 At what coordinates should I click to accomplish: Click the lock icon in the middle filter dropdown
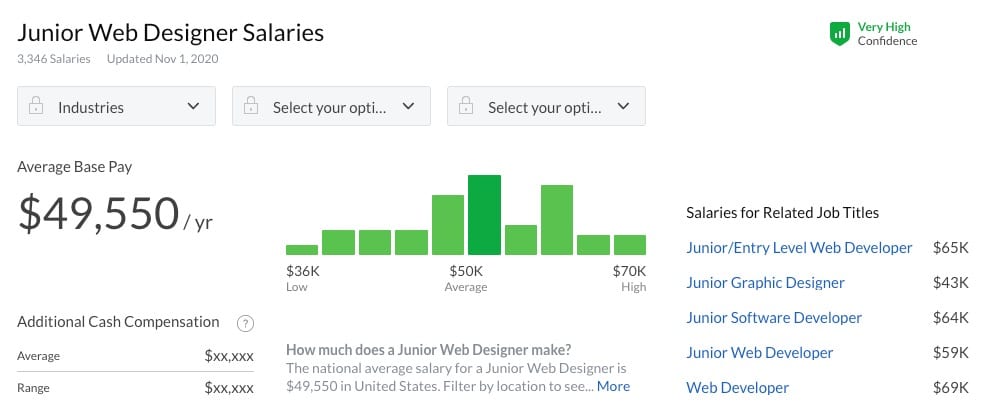tap(251, 107)
